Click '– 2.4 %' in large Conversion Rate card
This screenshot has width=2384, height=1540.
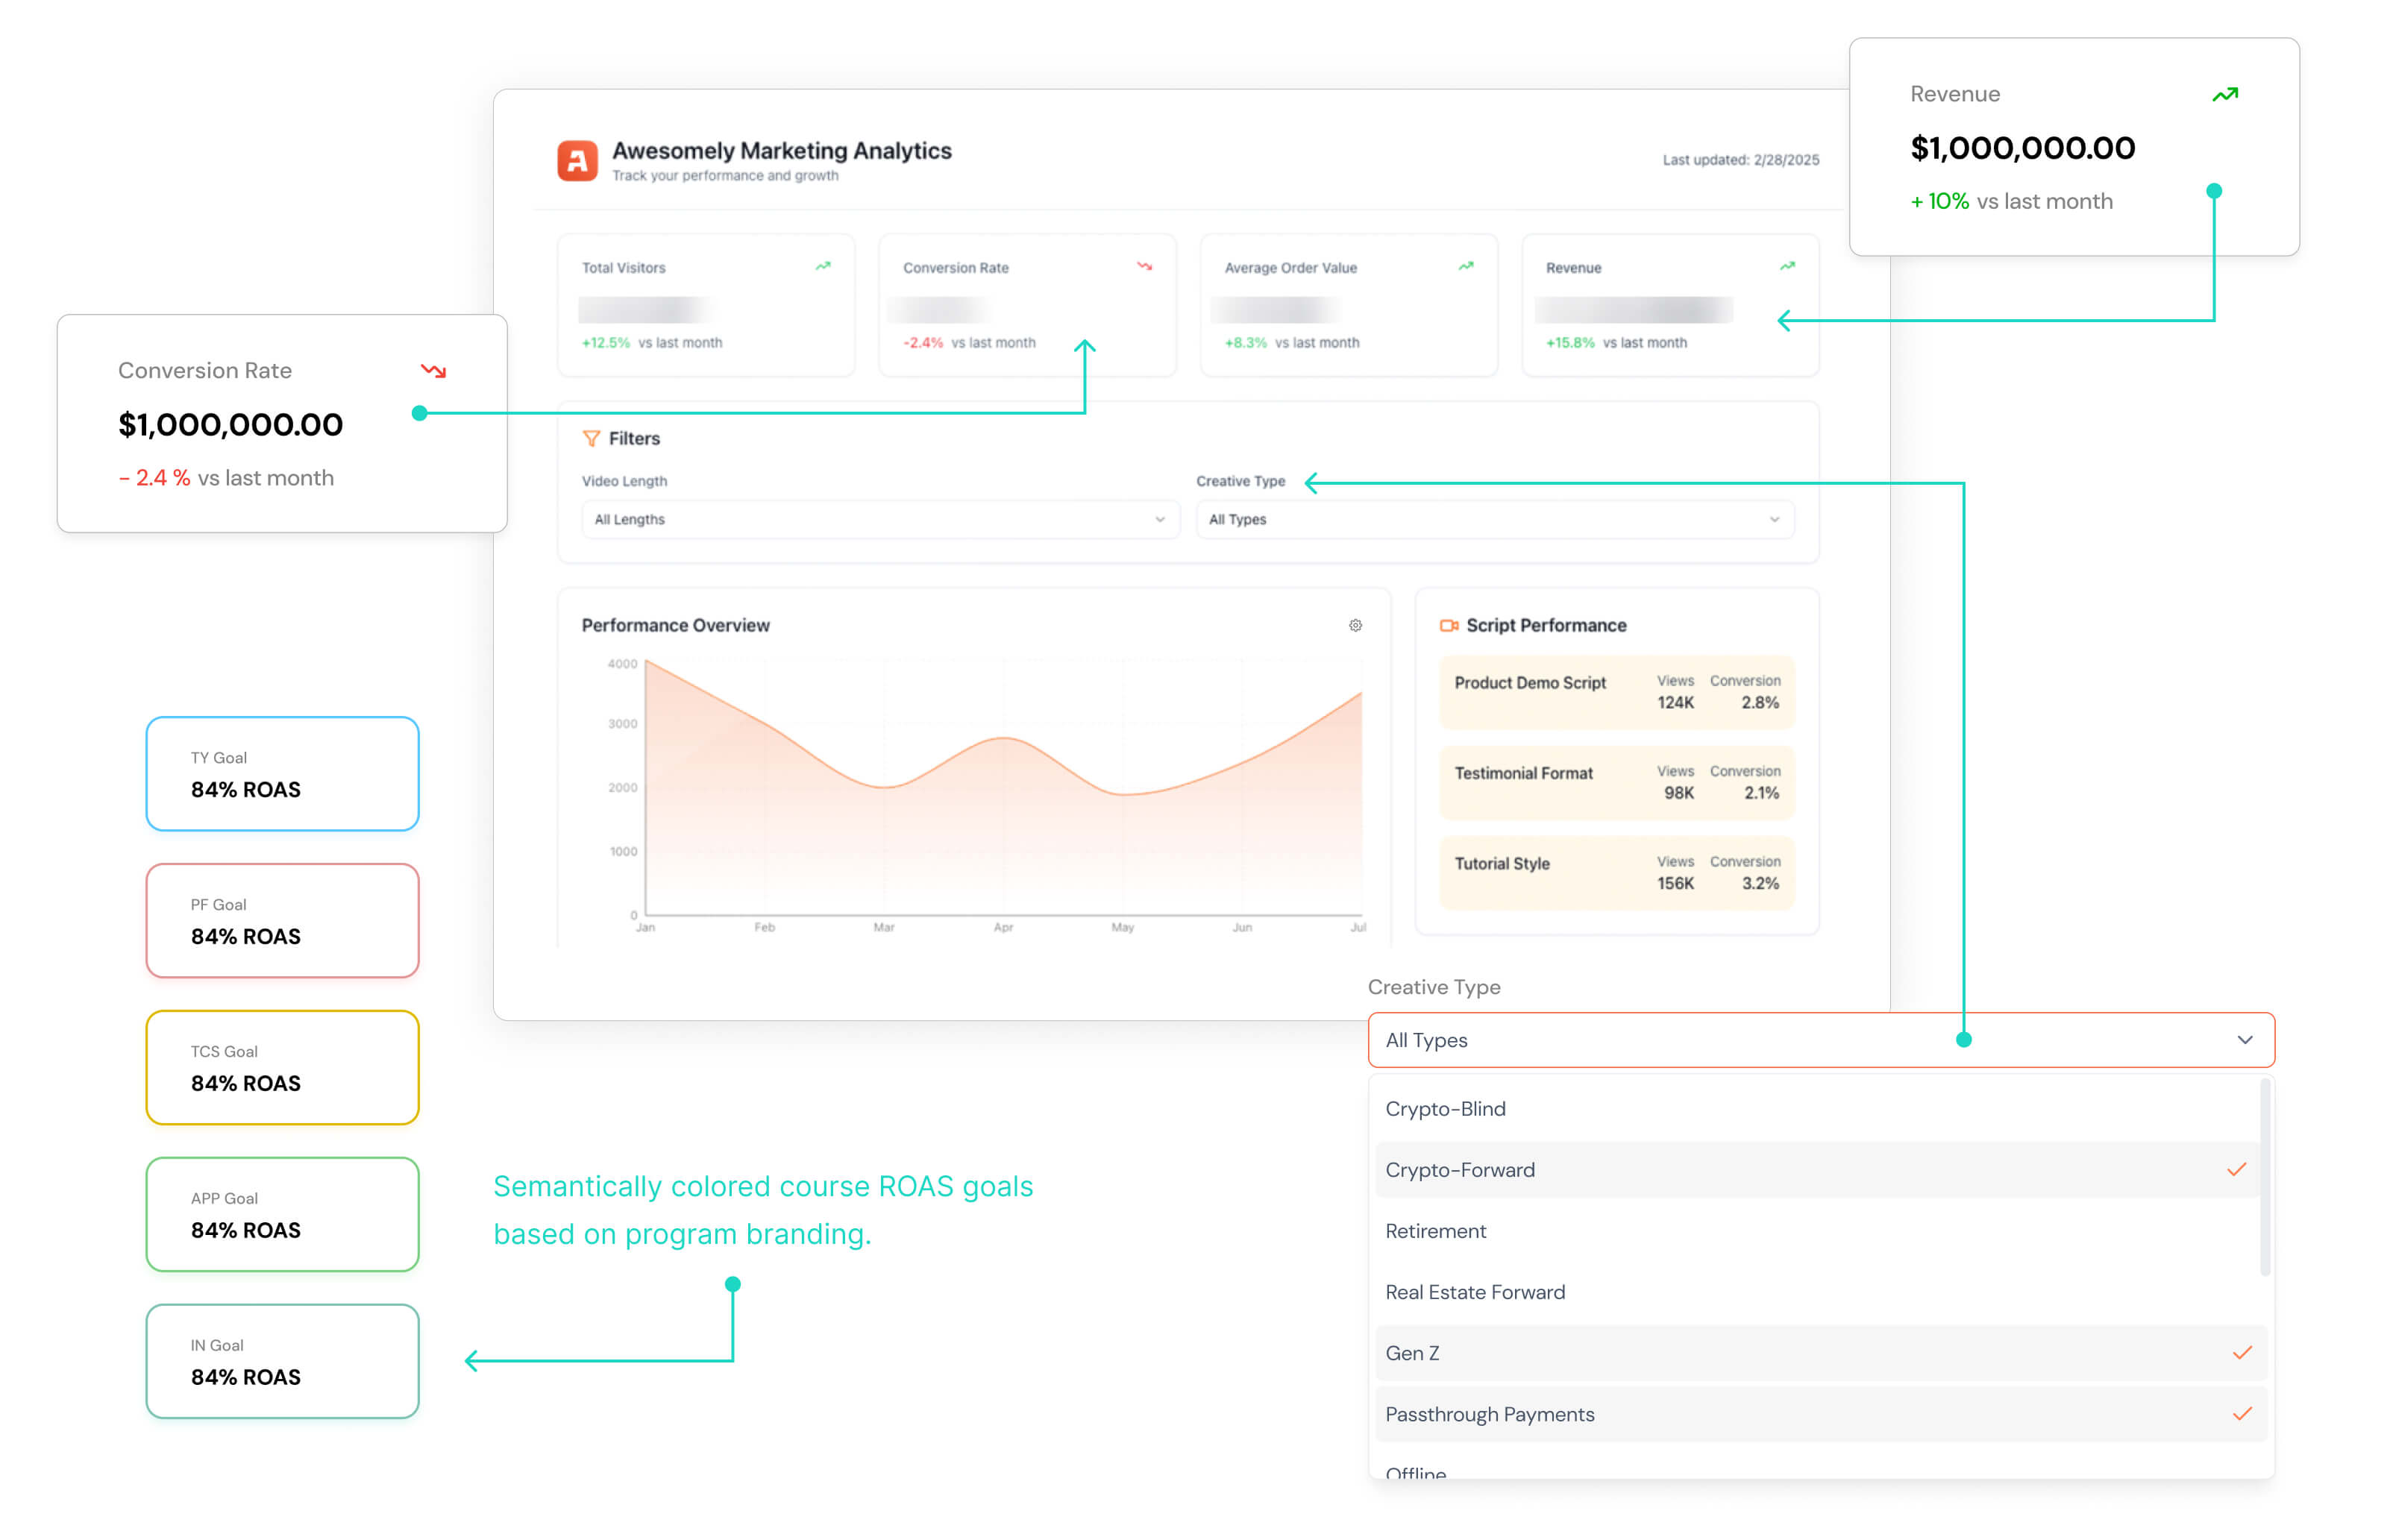[154, 478]
